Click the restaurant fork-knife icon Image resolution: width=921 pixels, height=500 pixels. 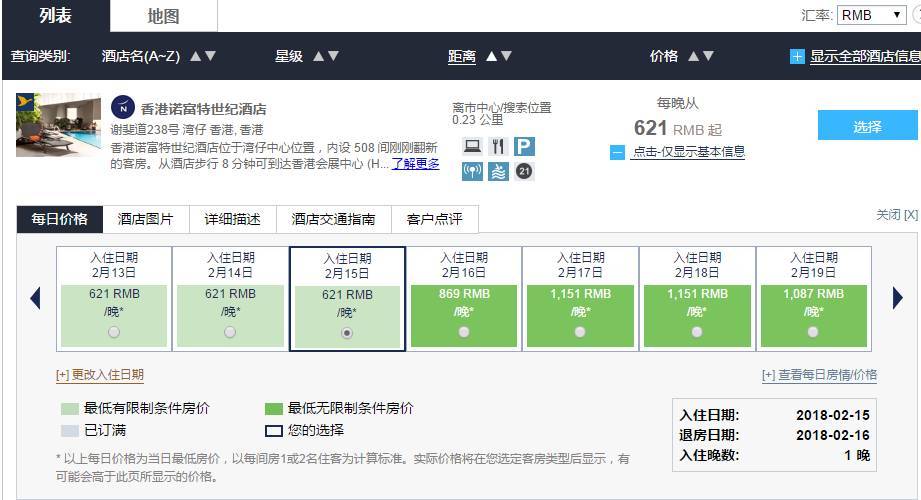coord(498,146)
